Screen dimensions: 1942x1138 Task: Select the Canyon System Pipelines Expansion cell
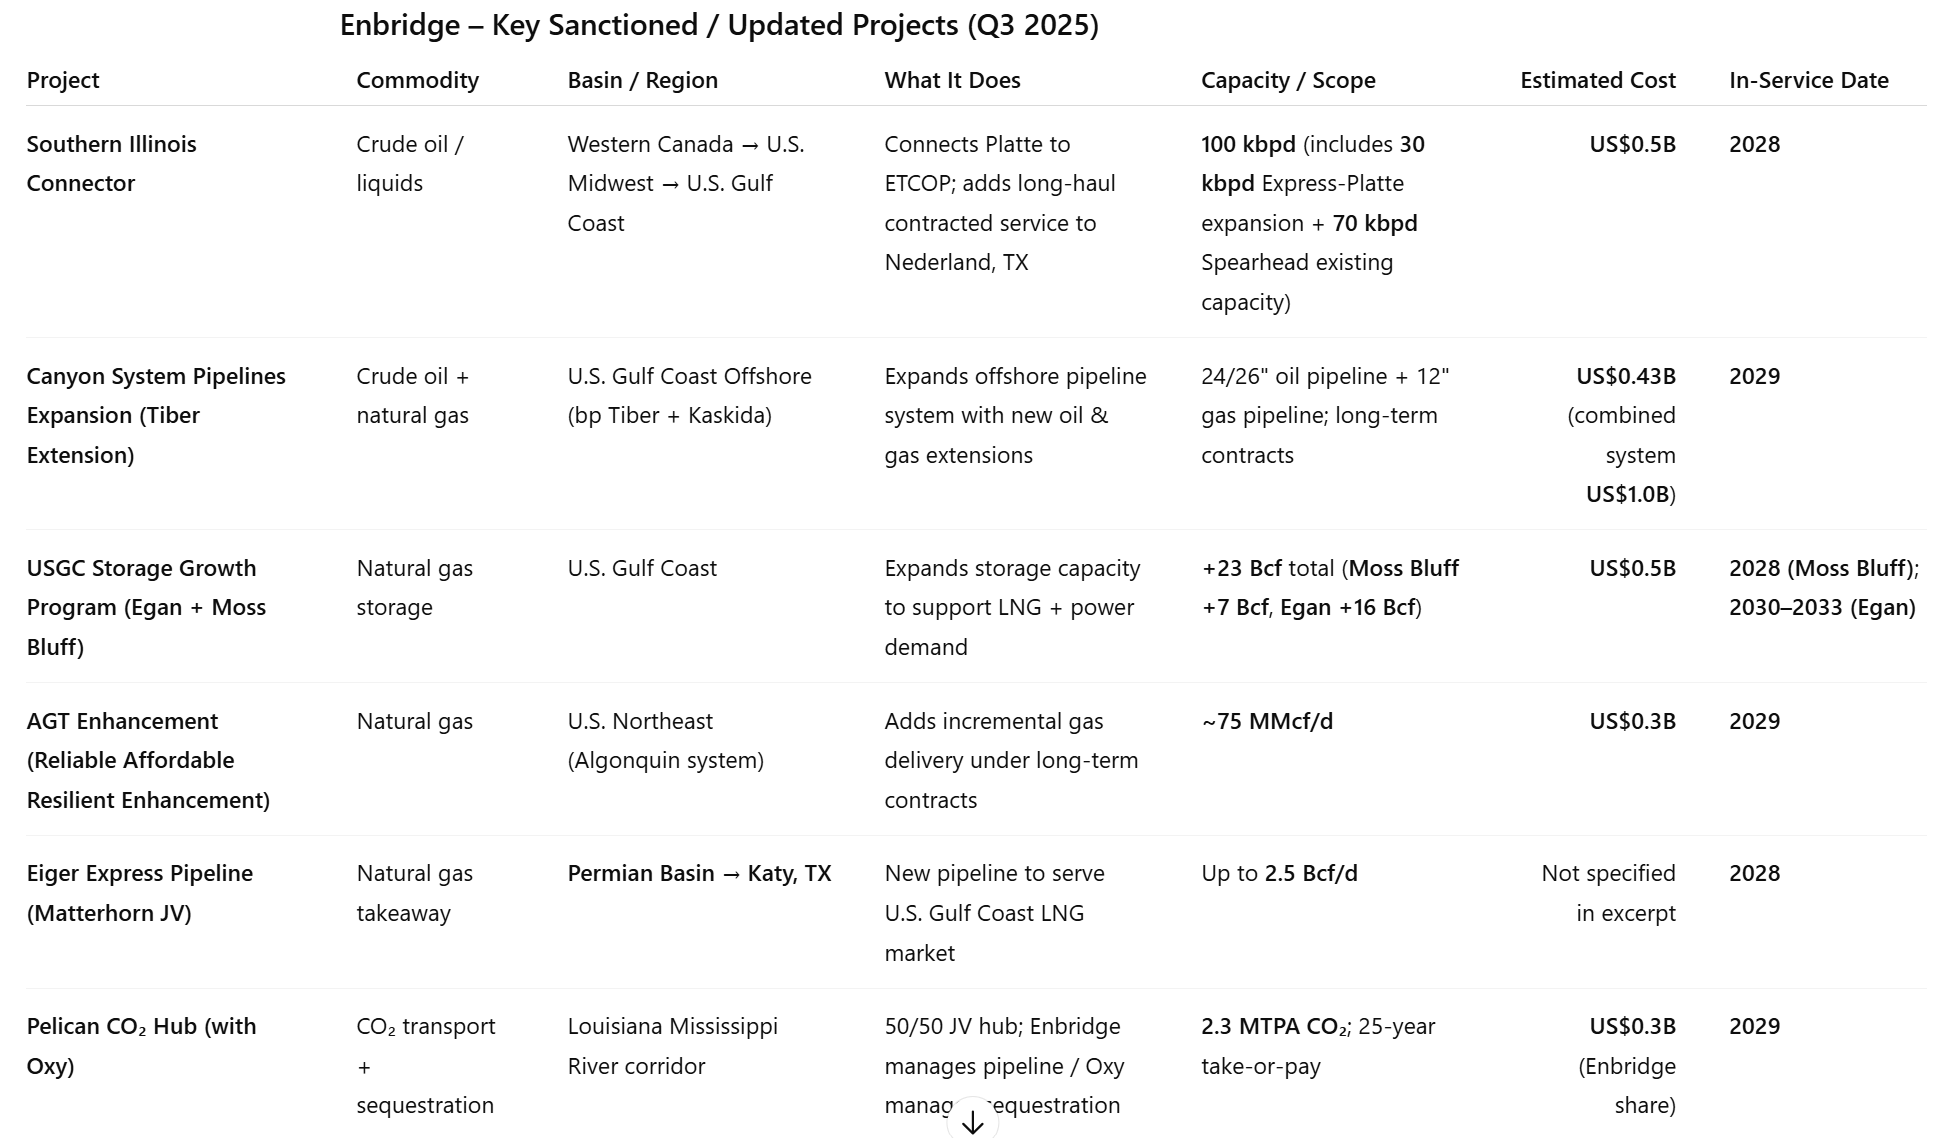[156, 415]
